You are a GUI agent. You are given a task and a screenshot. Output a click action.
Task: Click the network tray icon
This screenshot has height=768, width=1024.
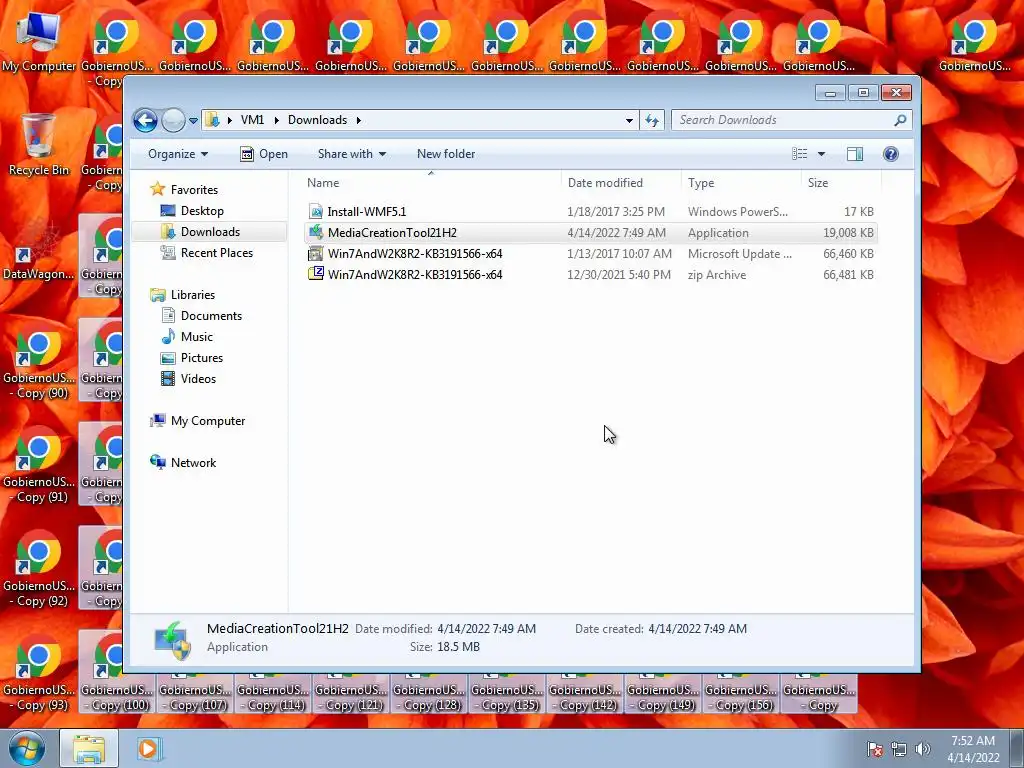[899, 749]
